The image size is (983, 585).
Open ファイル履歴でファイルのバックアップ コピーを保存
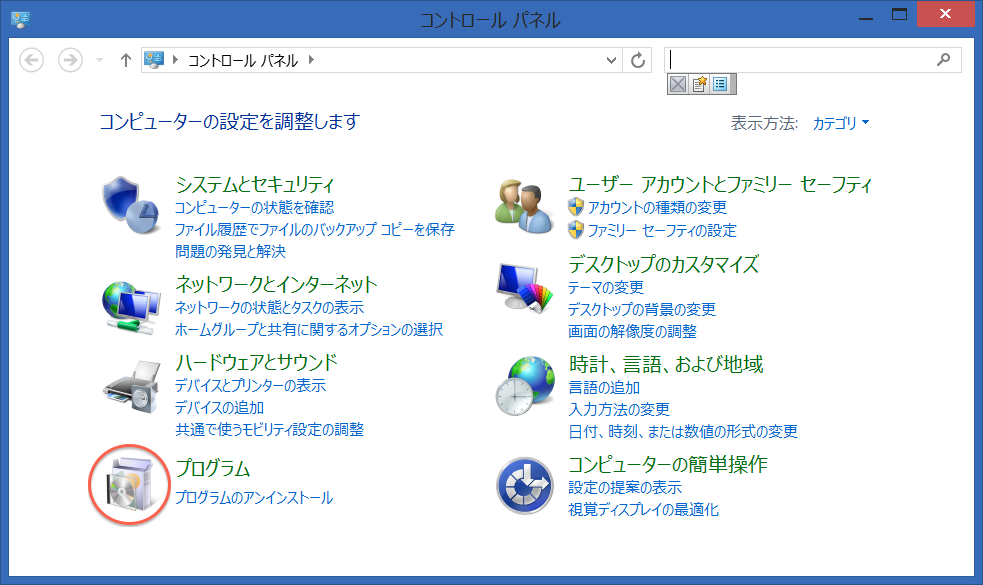click(x=314, y=229)
